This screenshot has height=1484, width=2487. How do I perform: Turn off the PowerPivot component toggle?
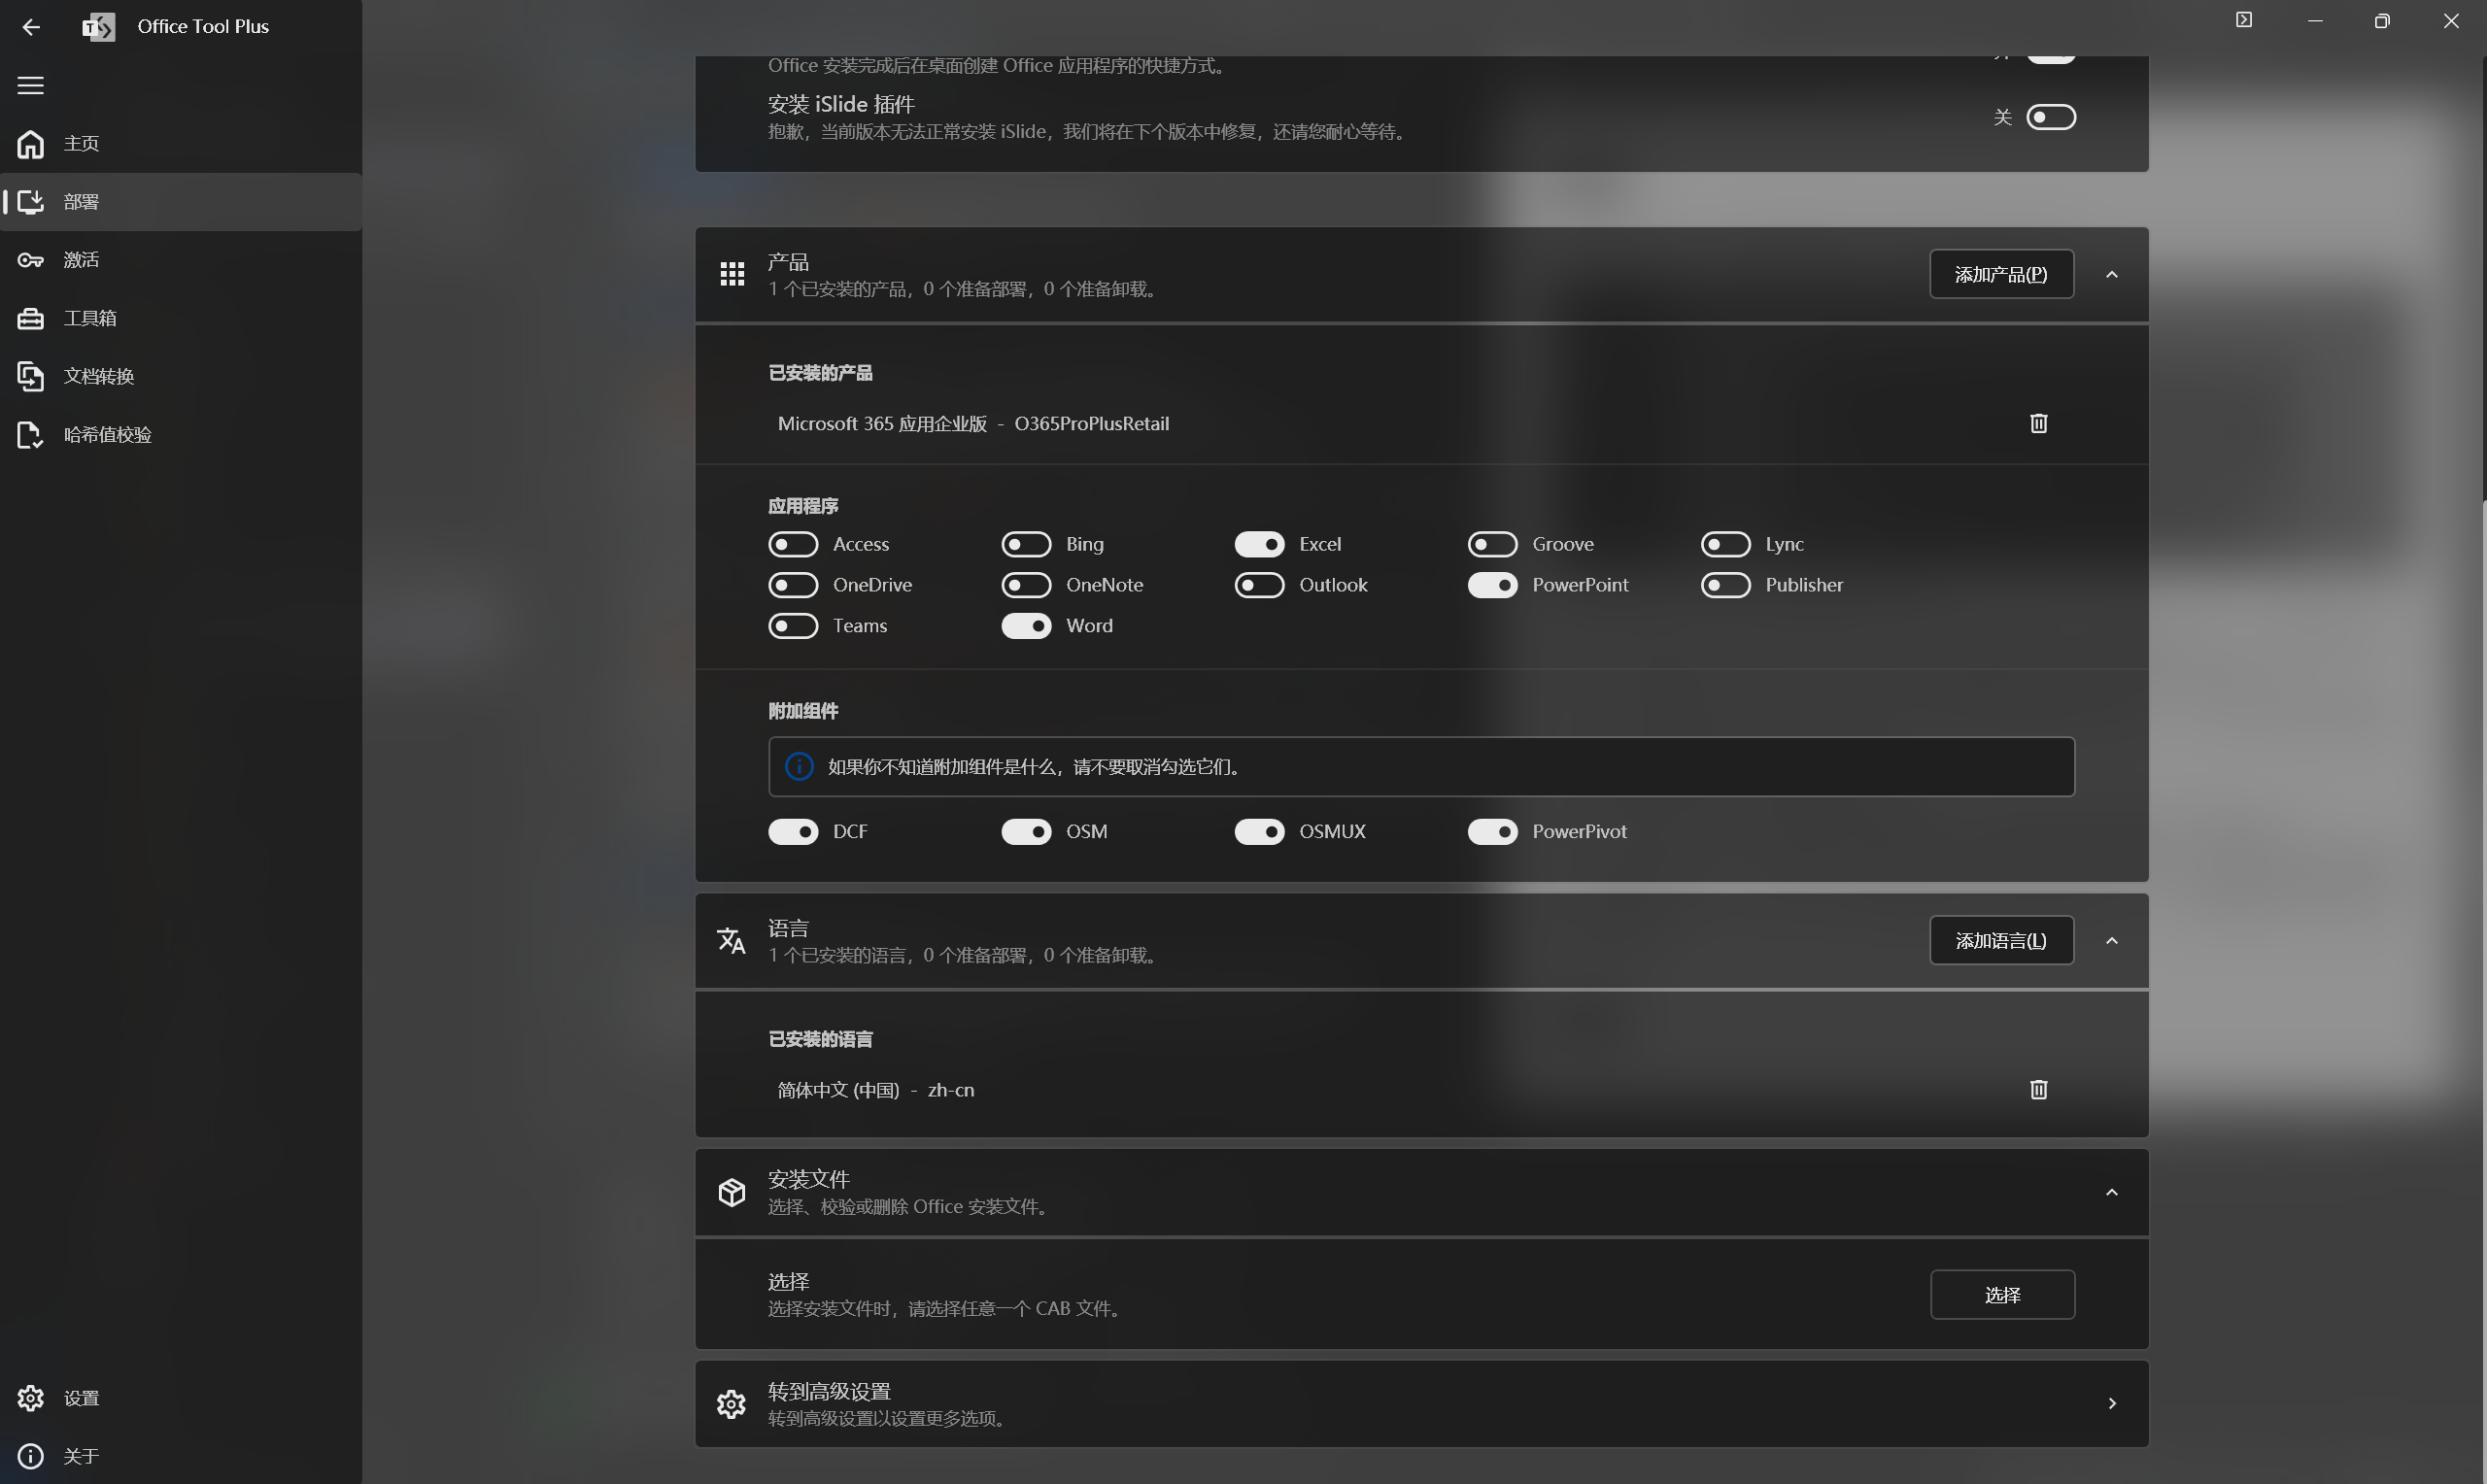[x=1492, y=832]
